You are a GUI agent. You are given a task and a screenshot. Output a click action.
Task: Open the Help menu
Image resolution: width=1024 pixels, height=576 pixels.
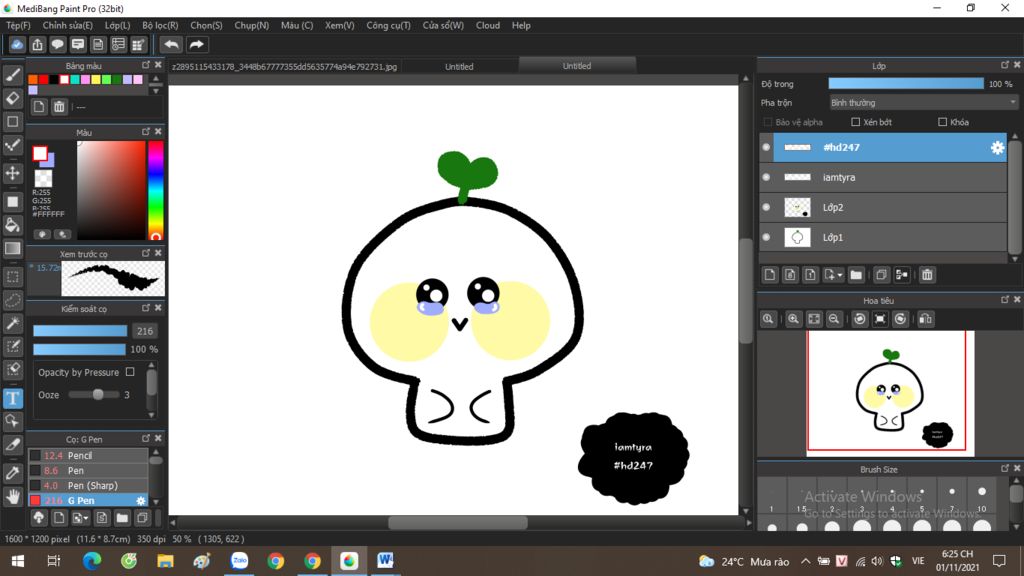521,25
